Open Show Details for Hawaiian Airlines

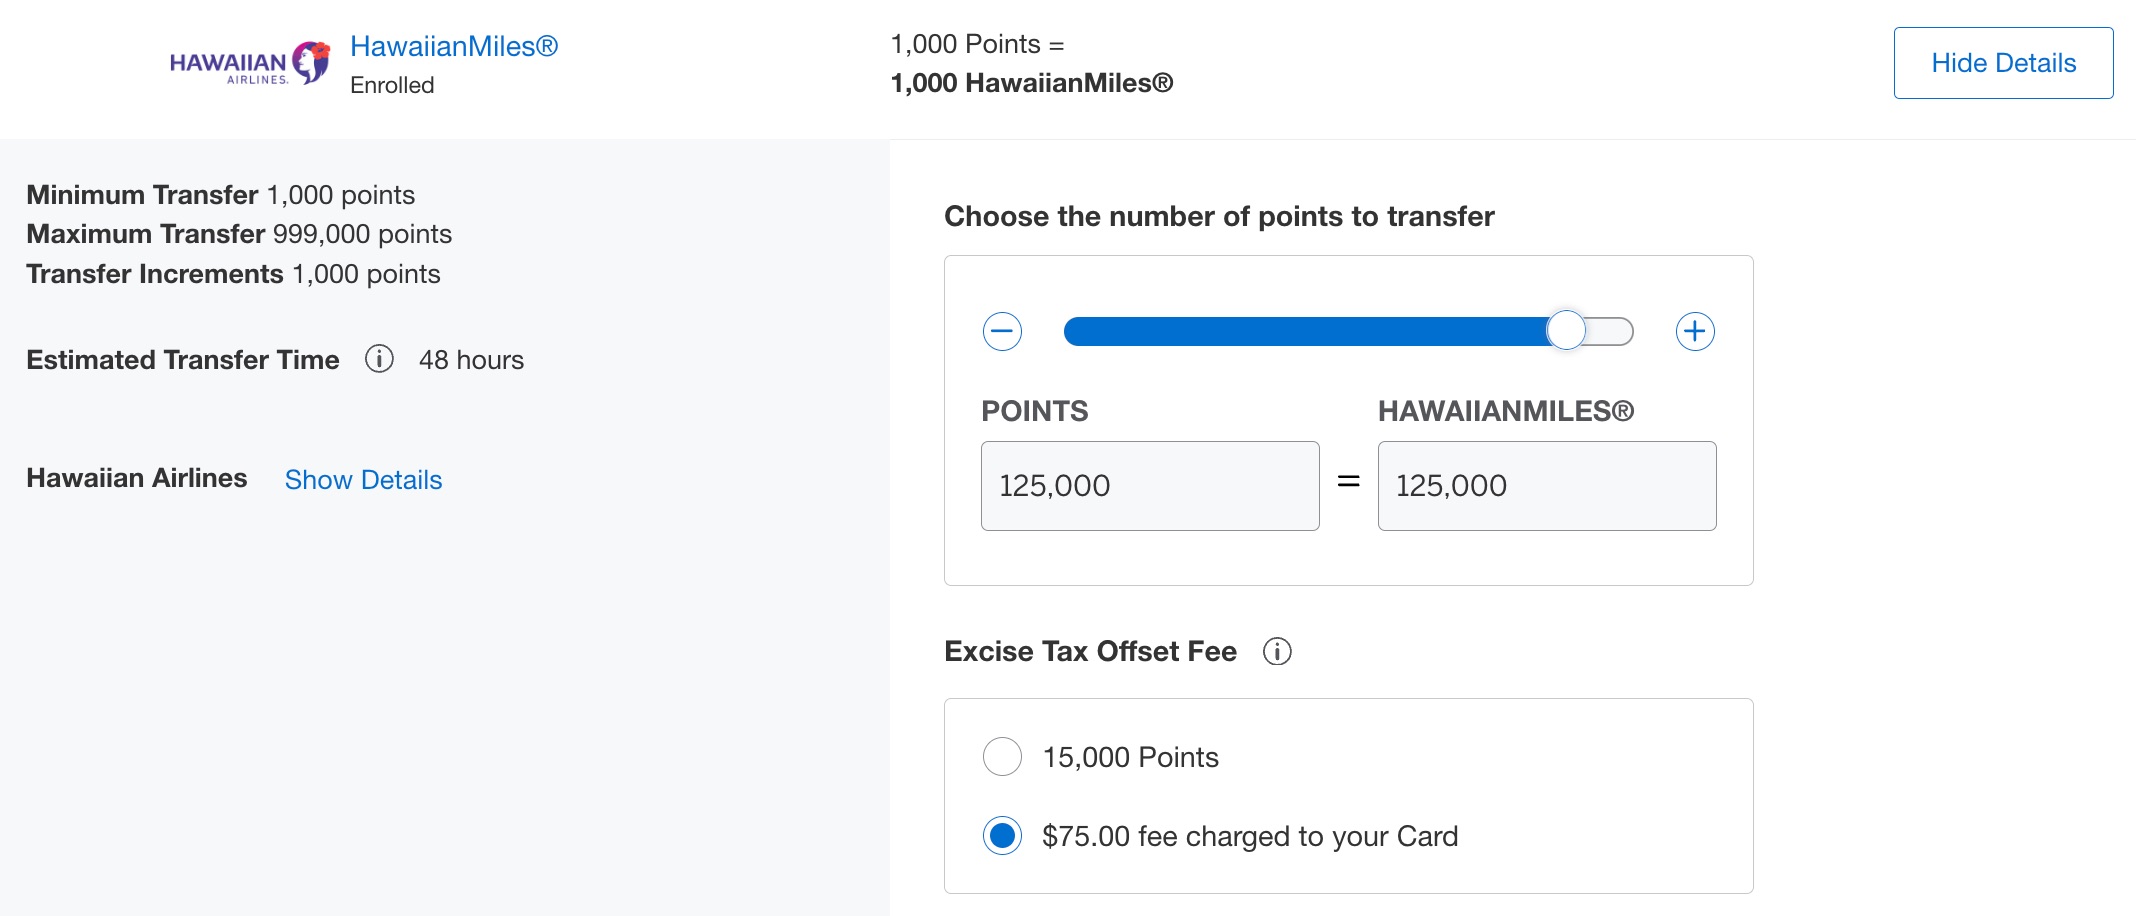pos(363,480)
